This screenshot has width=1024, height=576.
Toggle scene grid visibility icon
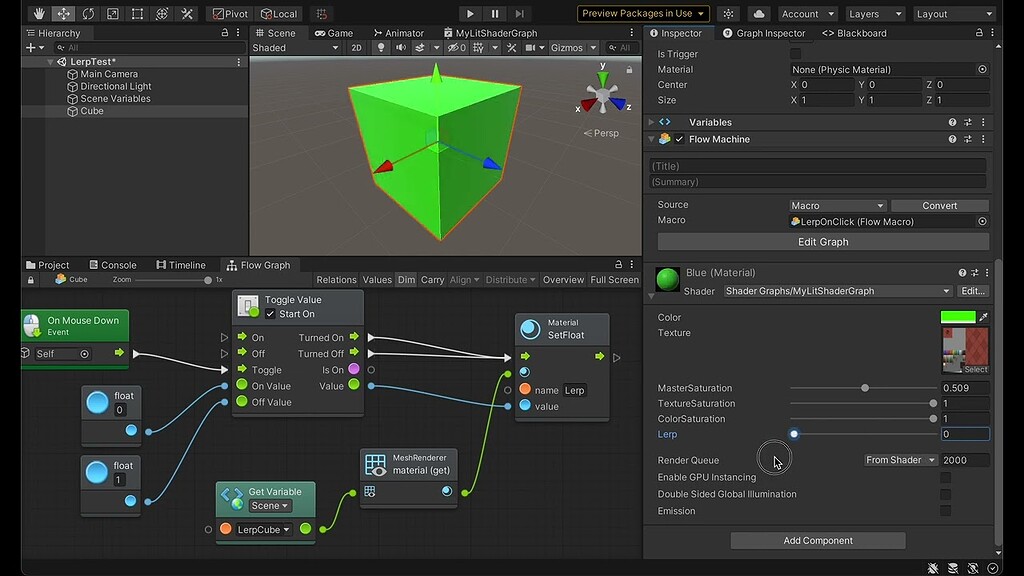click(479, 48)
